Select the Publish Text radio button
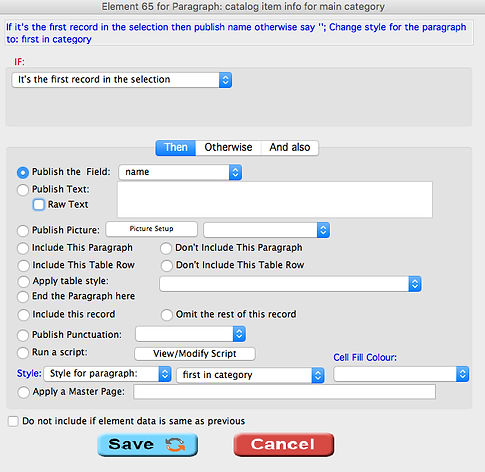485x472 pixels. (23, 189)
